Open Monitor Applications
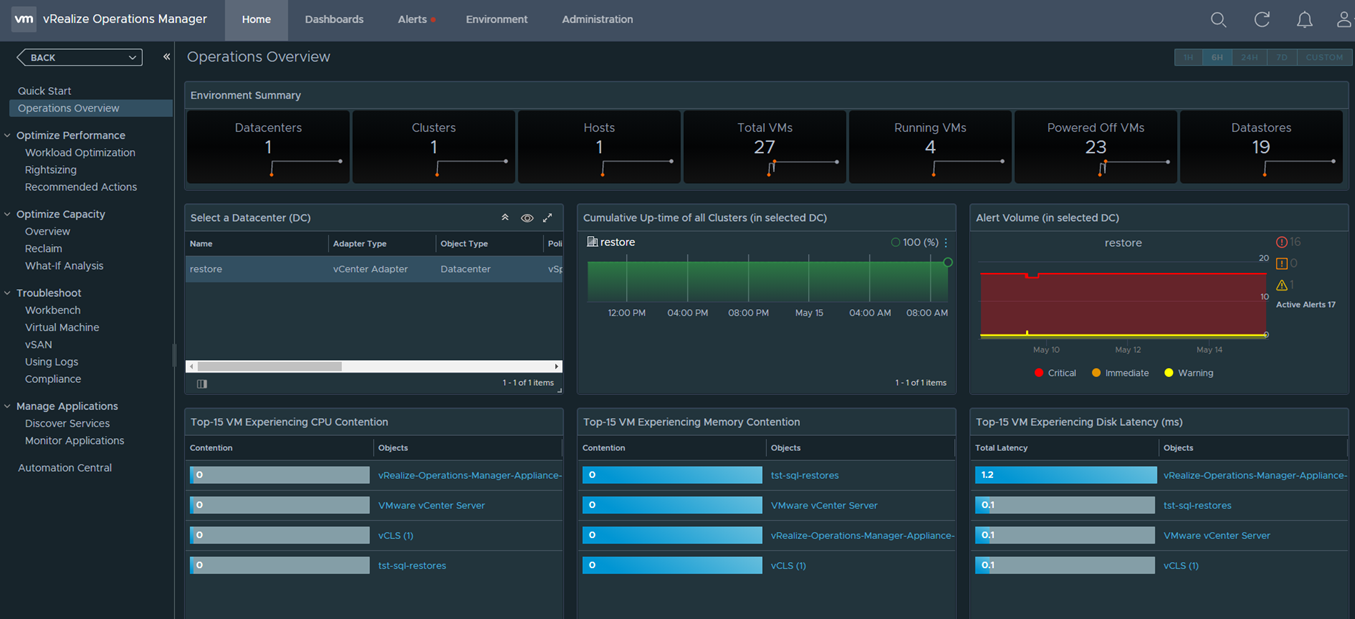The image size is (1355, 619). coord(75,441)
